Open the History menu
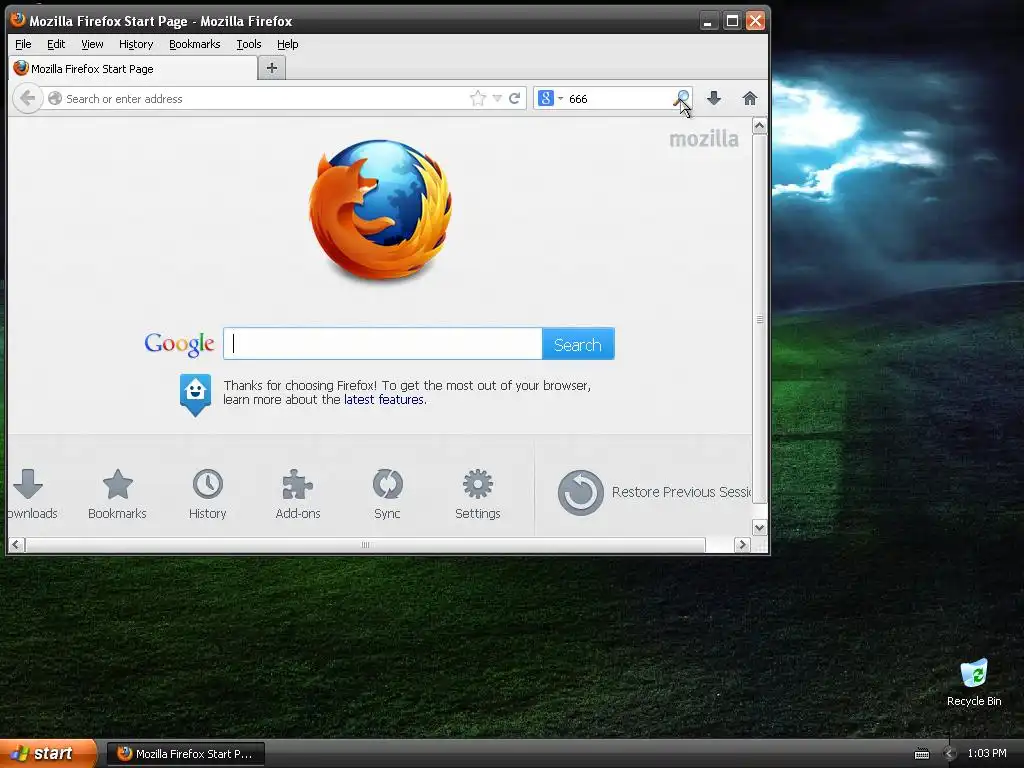The height and width of the screenshot is (768, 1024). point(136,44)
